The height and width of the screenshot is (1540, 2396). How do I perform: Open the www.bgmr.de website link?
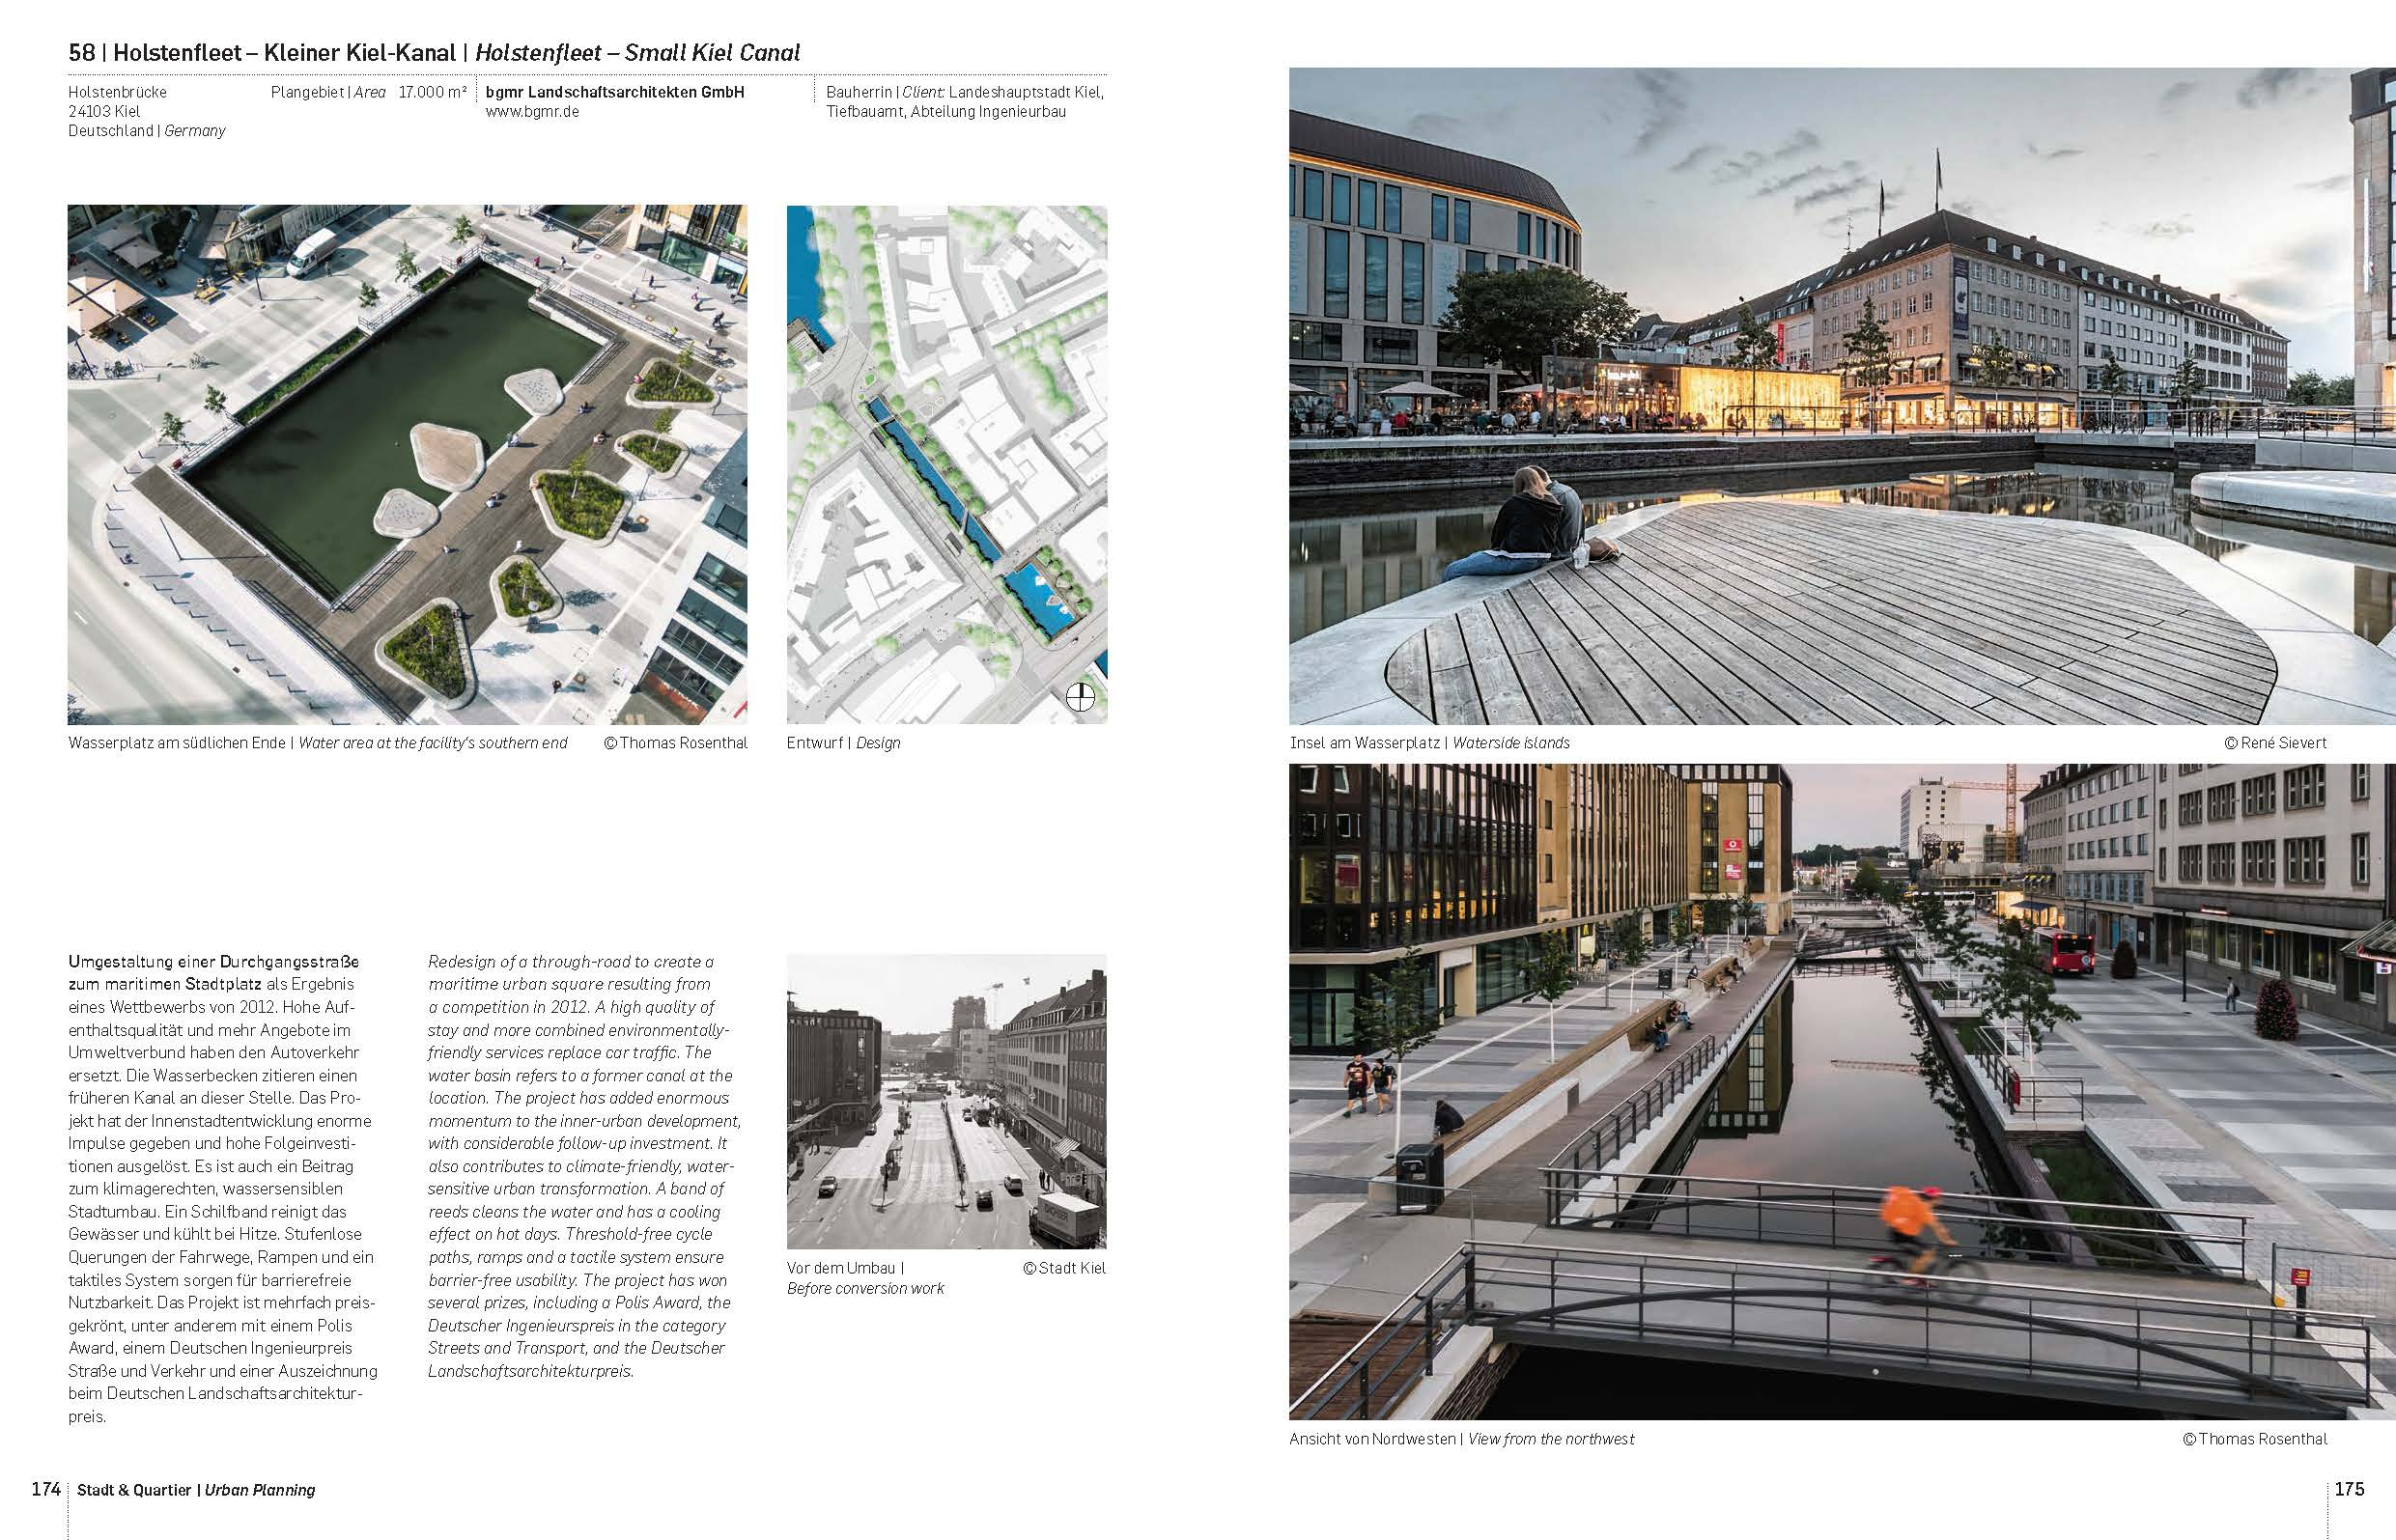click(532, 112)
